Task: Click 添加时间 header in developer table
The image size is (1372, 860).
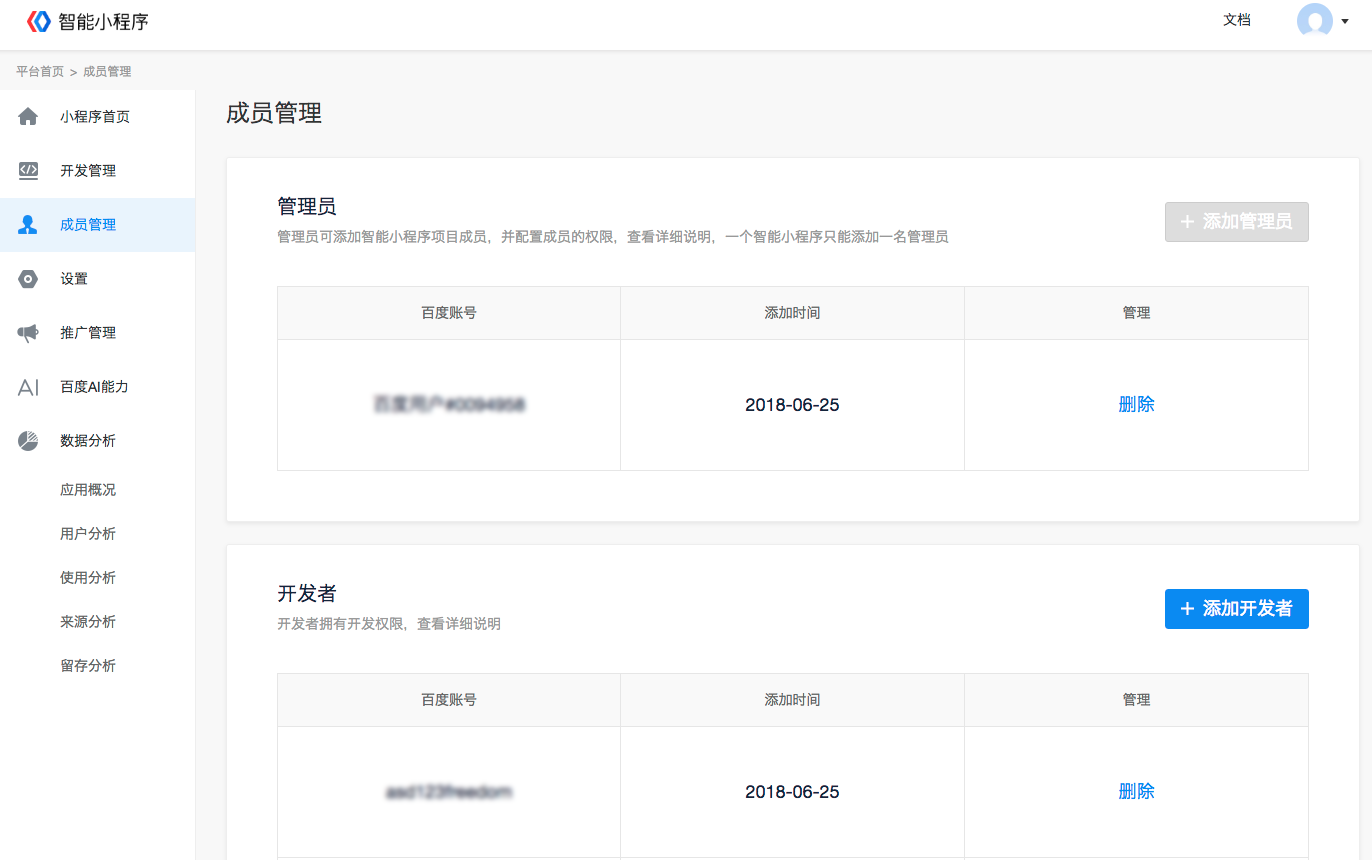Action: (x=792, y=700)
